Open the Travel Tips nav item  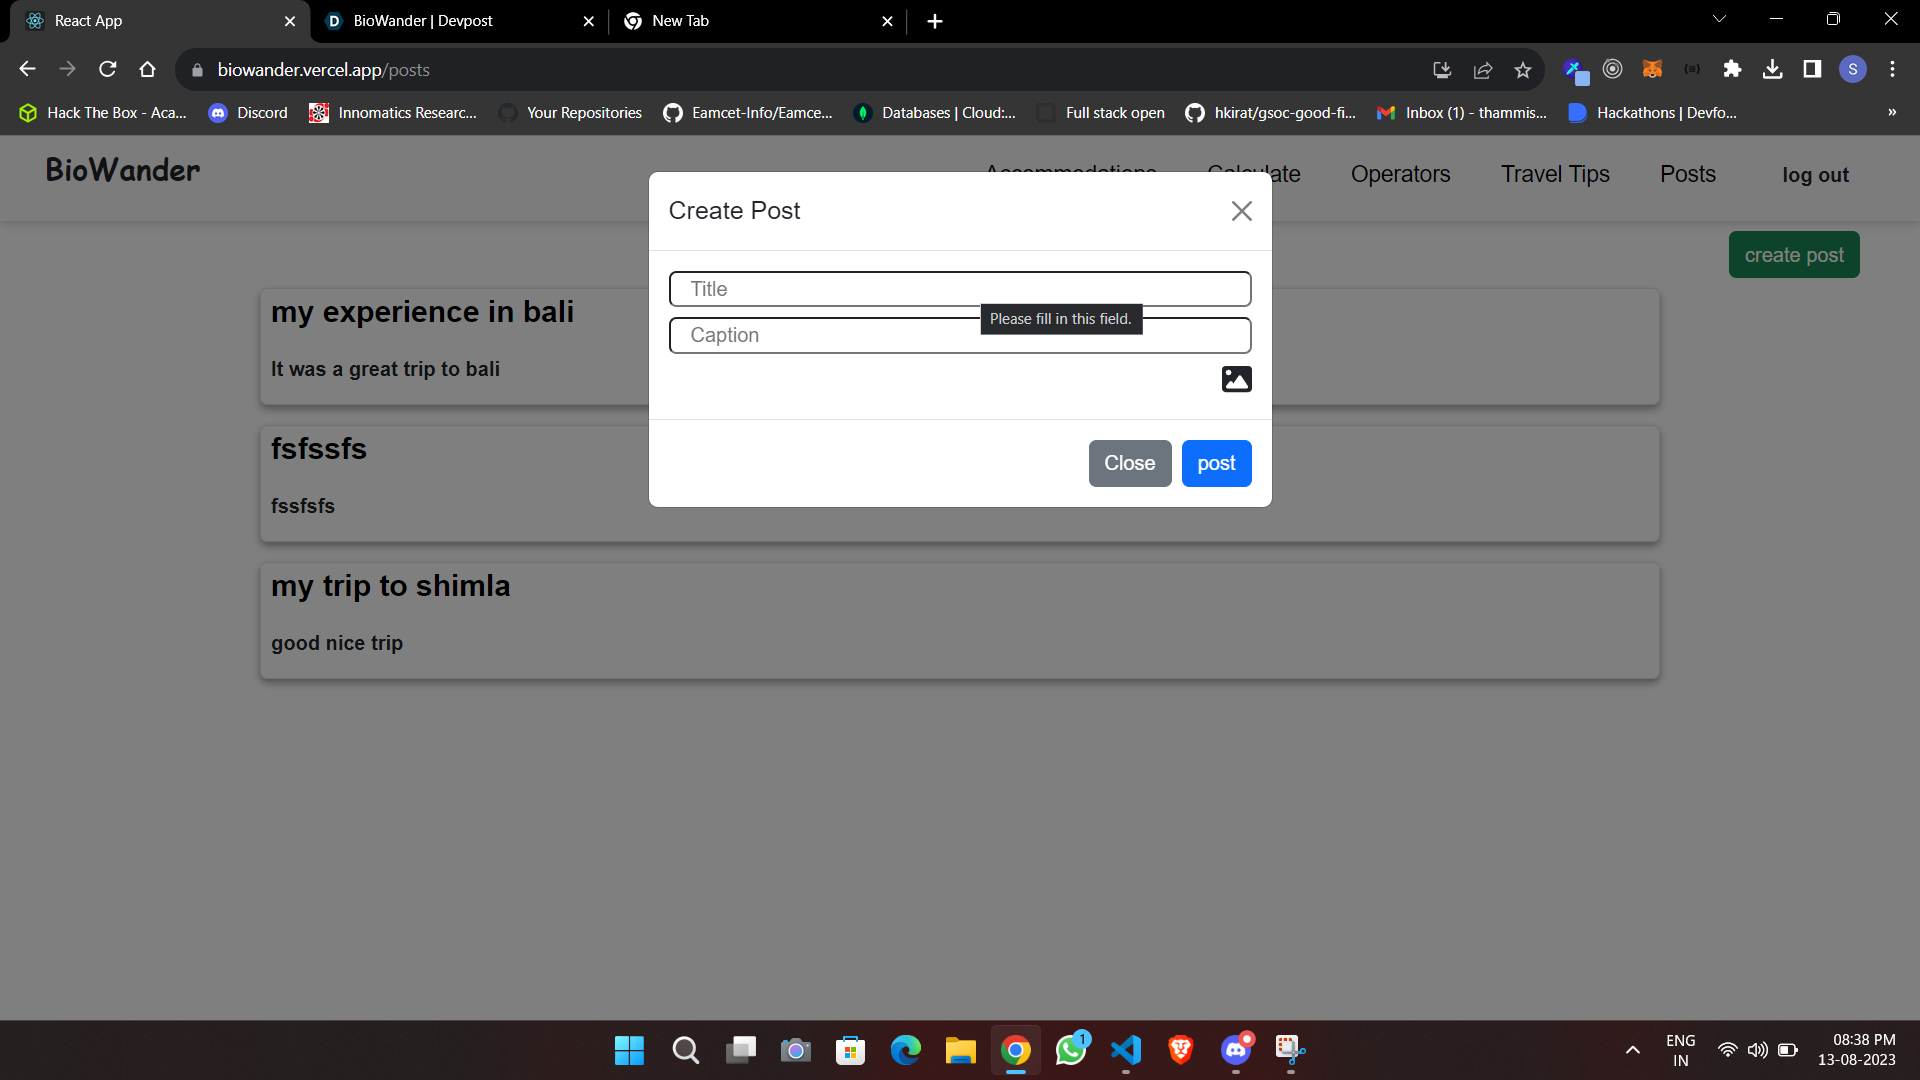tap(1554, 174)
